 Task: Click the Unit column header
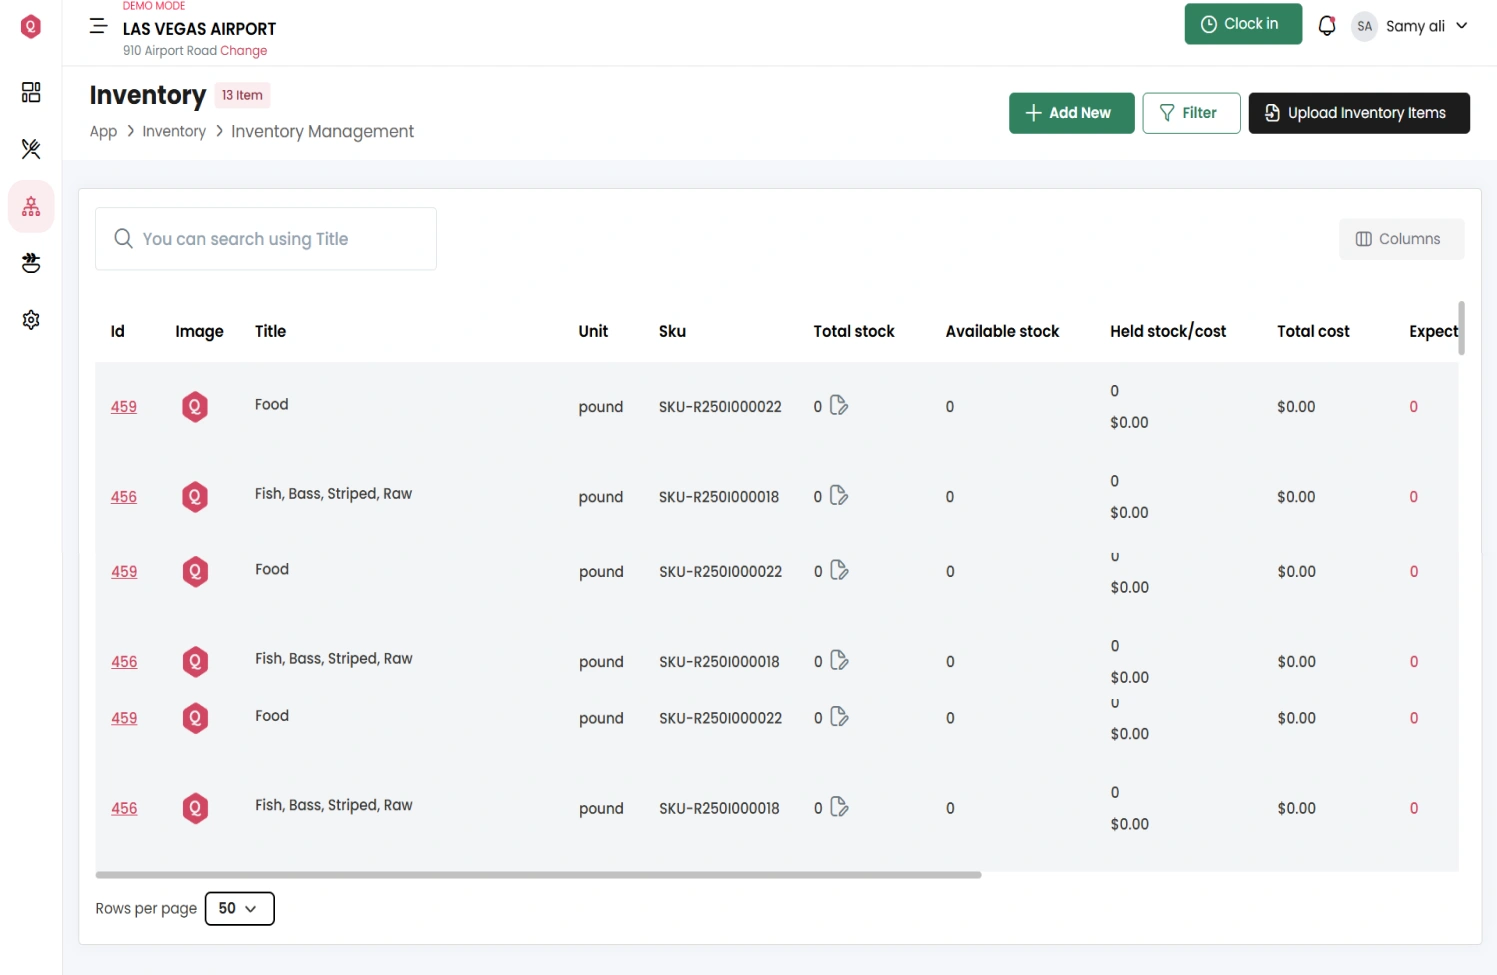click(x=593, y=331)
